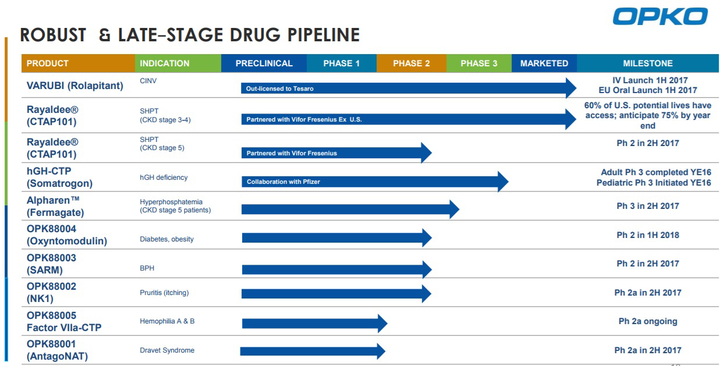Click the BPH indication
The height and width of the screenshot is (366, 720).
click(x=147, y=268)
